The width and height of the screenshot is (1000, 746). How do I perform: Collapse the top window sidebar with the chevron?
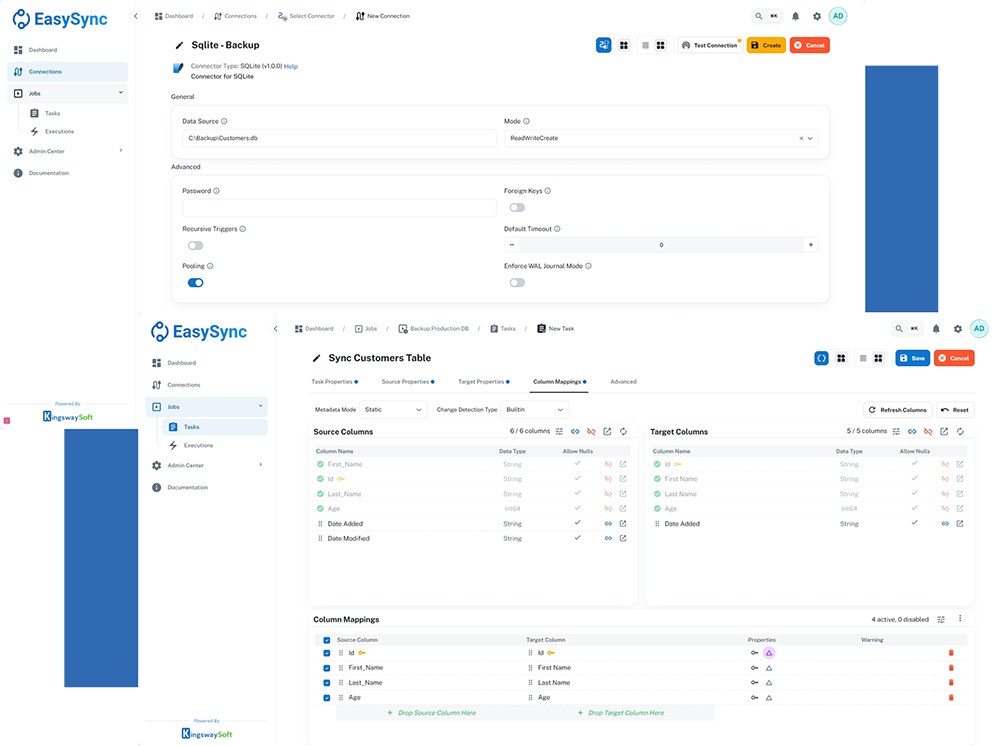tap(135, 17)
